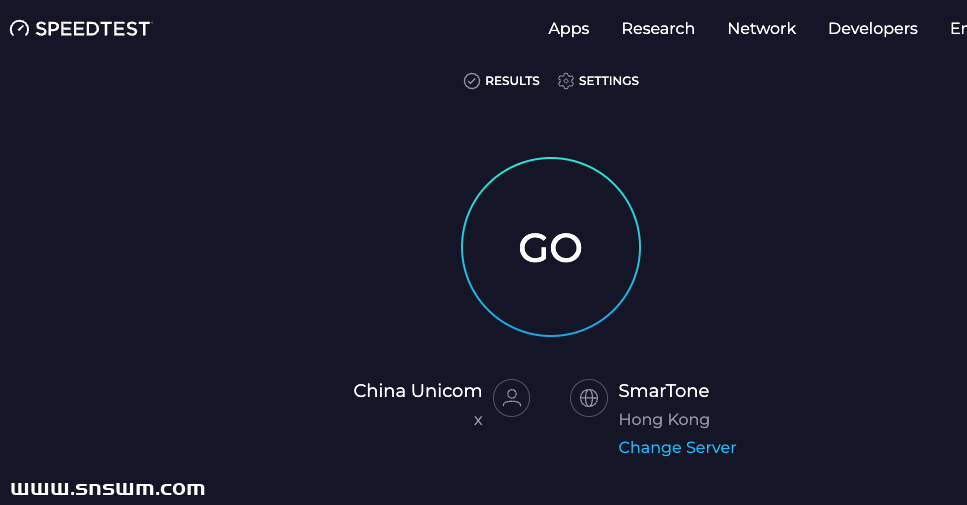Open the Developers menu
The width and height of the screenshot is (967, 505).
coord(872,29)
